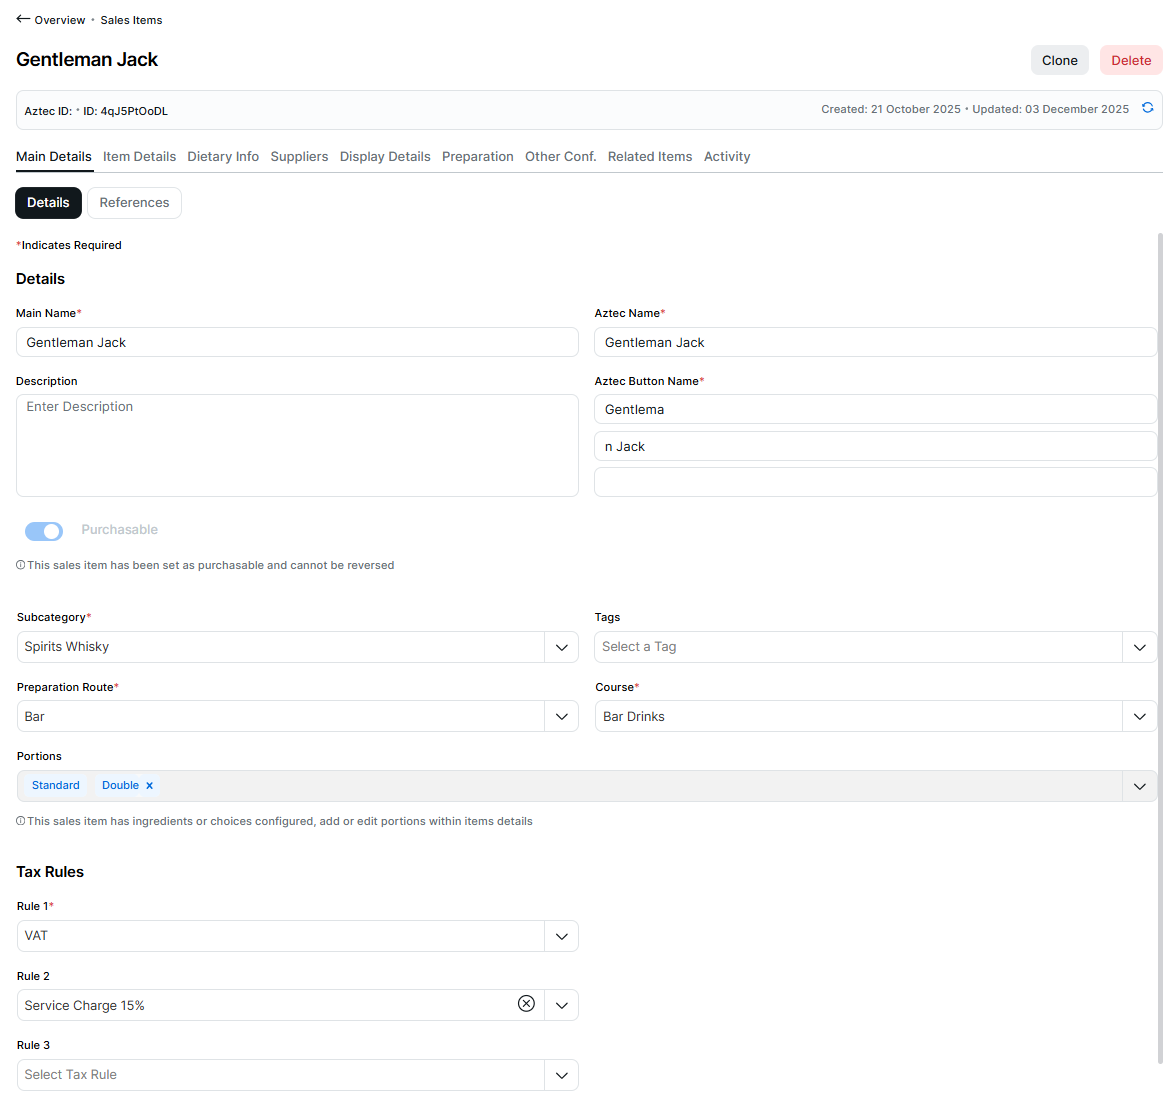
Task: Click the page's vertical scrollbar
Action: point(1160,650)
